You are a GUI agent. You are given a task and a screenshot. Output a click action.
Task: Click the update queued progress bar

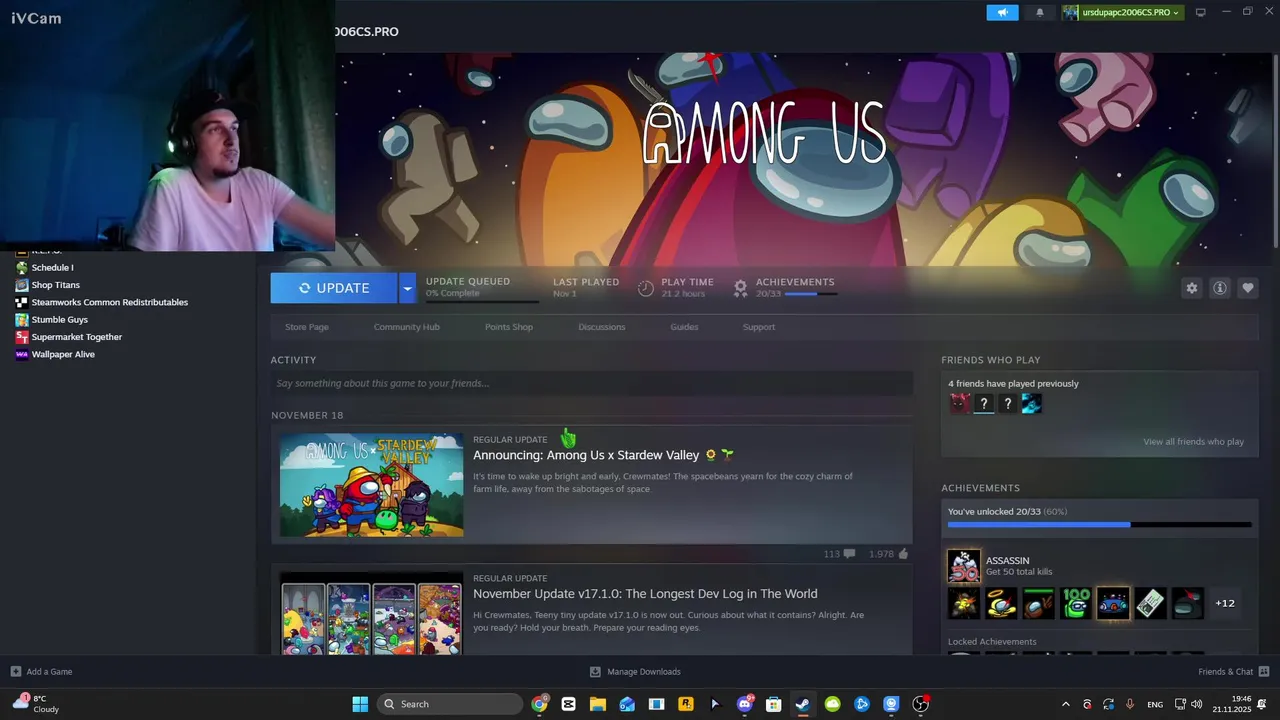click(482, 301)
